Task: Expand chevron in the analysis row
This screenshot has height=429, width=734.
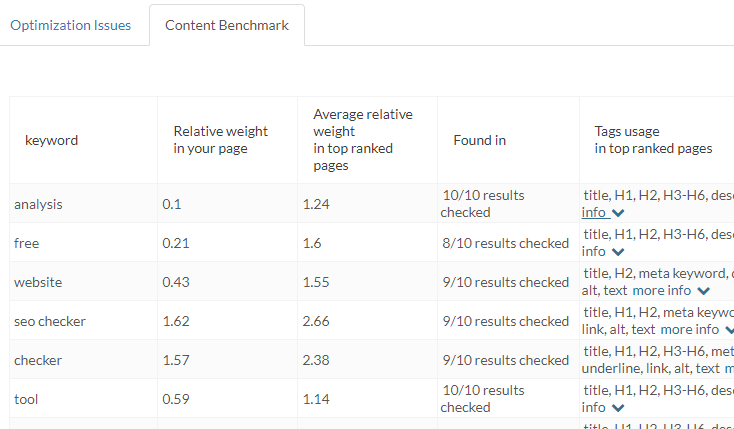Action: 618,213
